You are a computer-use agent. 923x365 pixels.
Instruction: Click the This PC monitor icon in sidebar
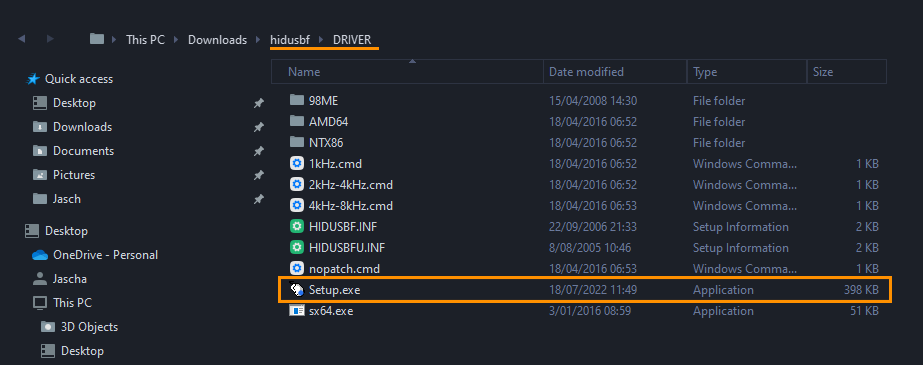click(39, 303)
